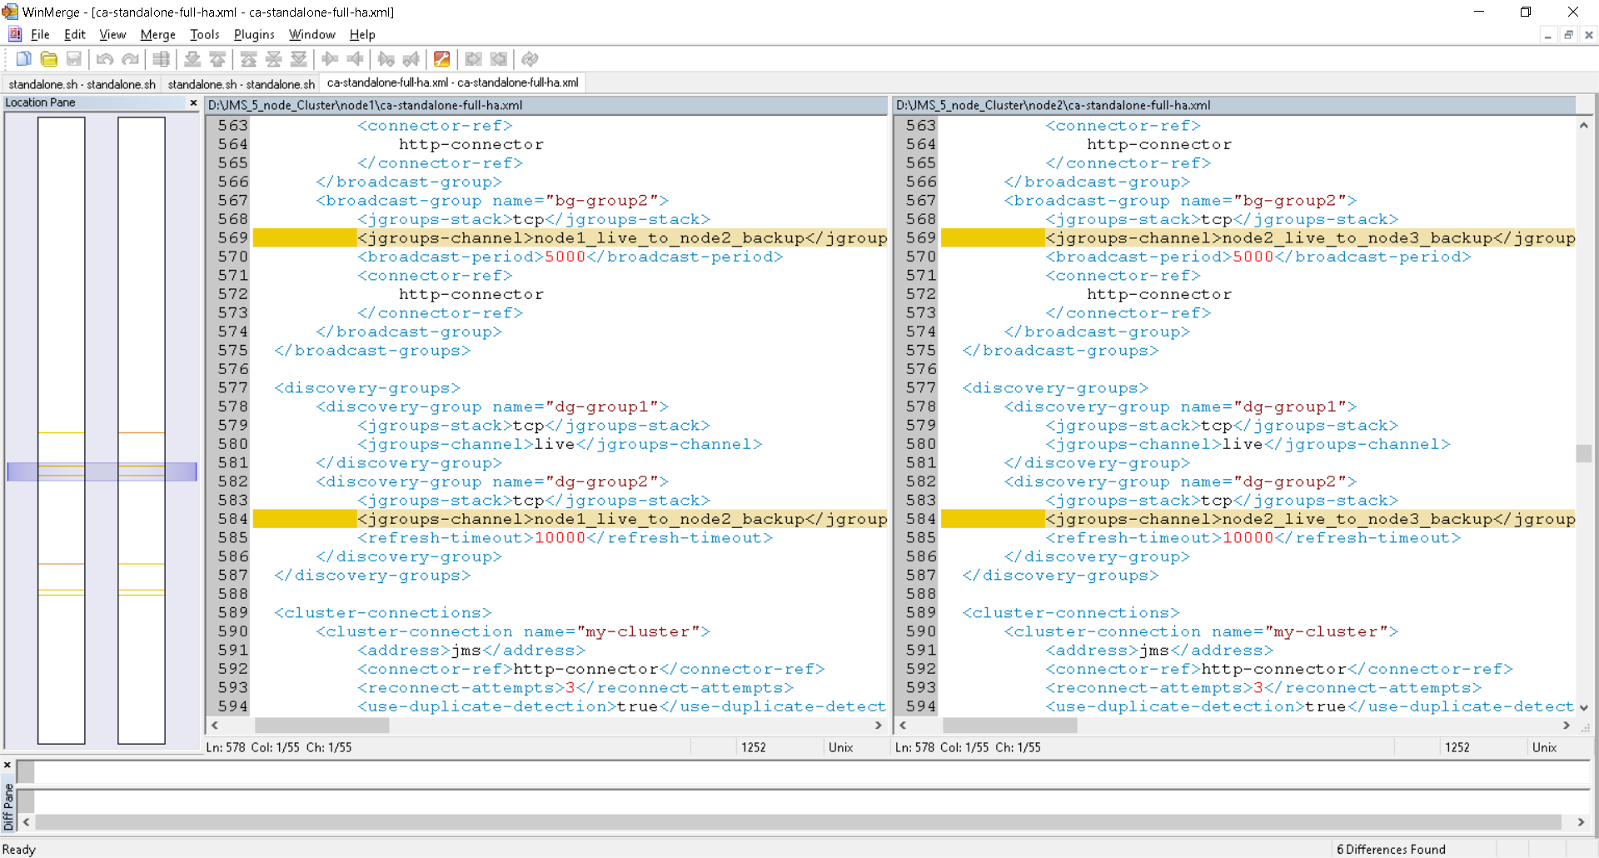Click vertical scrollbar down arrow
Viewport: 1599px width, 858px height.
coord(1584,708)
